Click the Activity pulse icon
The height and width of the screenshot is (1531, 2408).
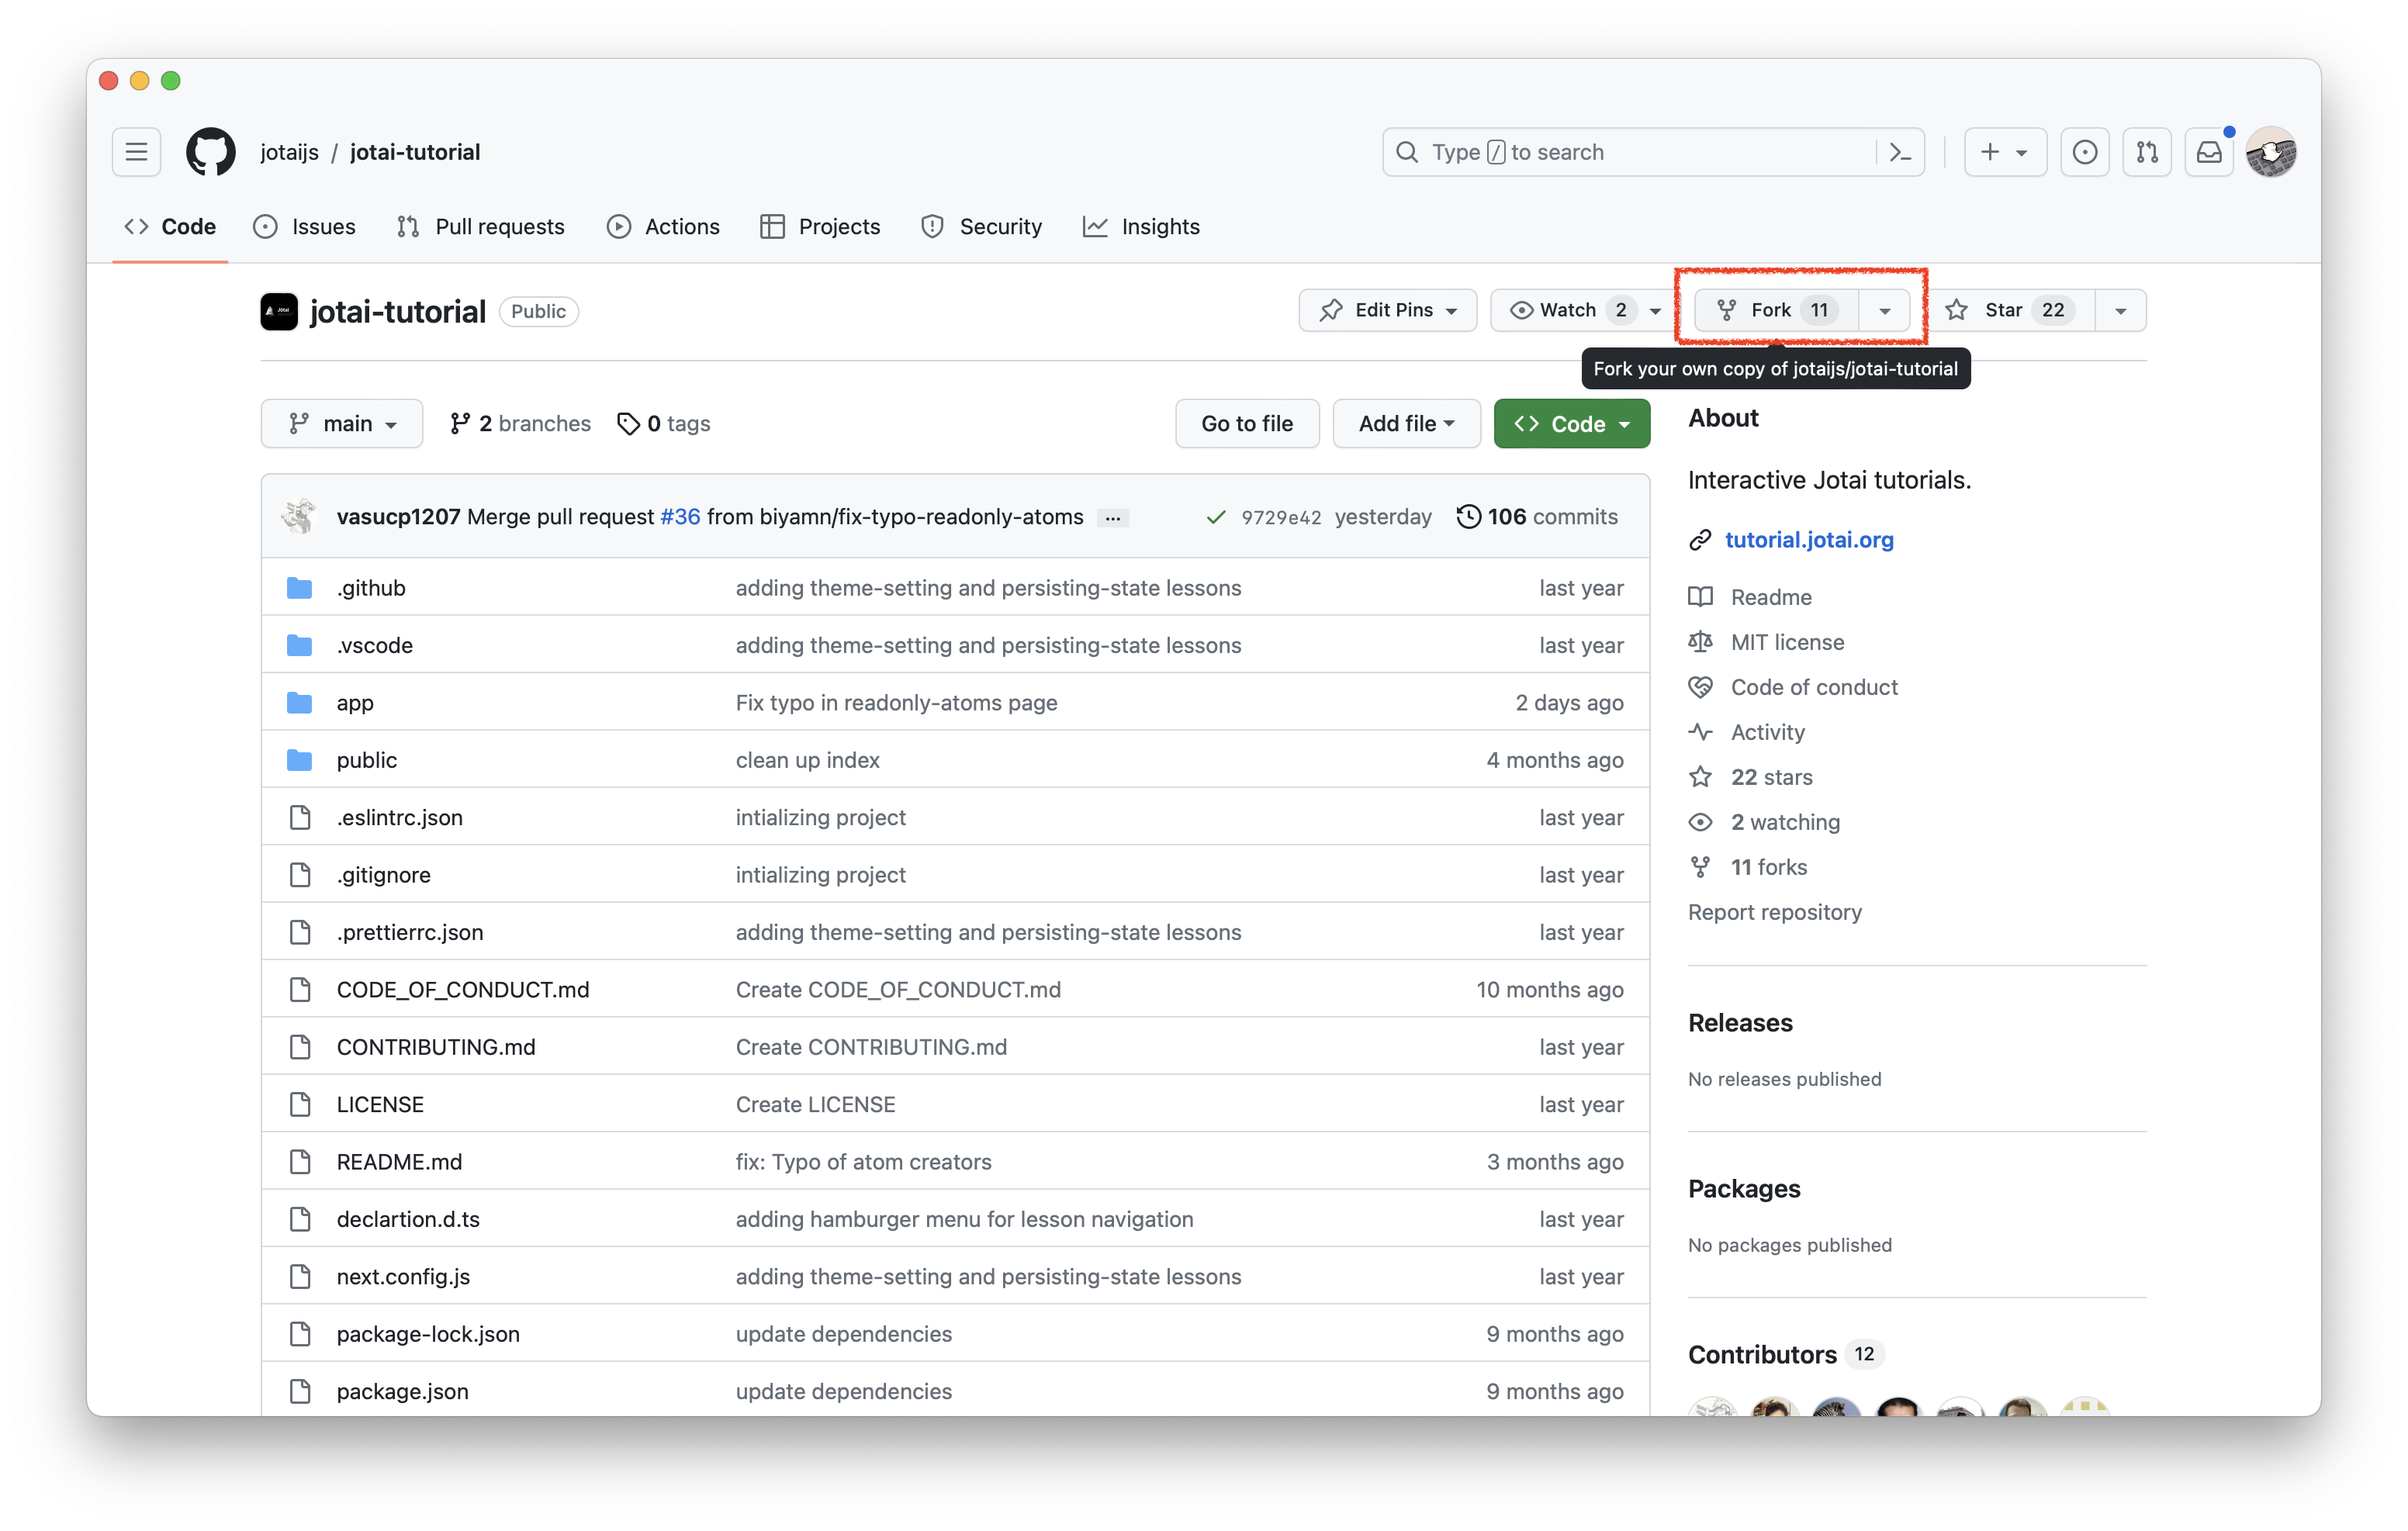pos(1700,732)
